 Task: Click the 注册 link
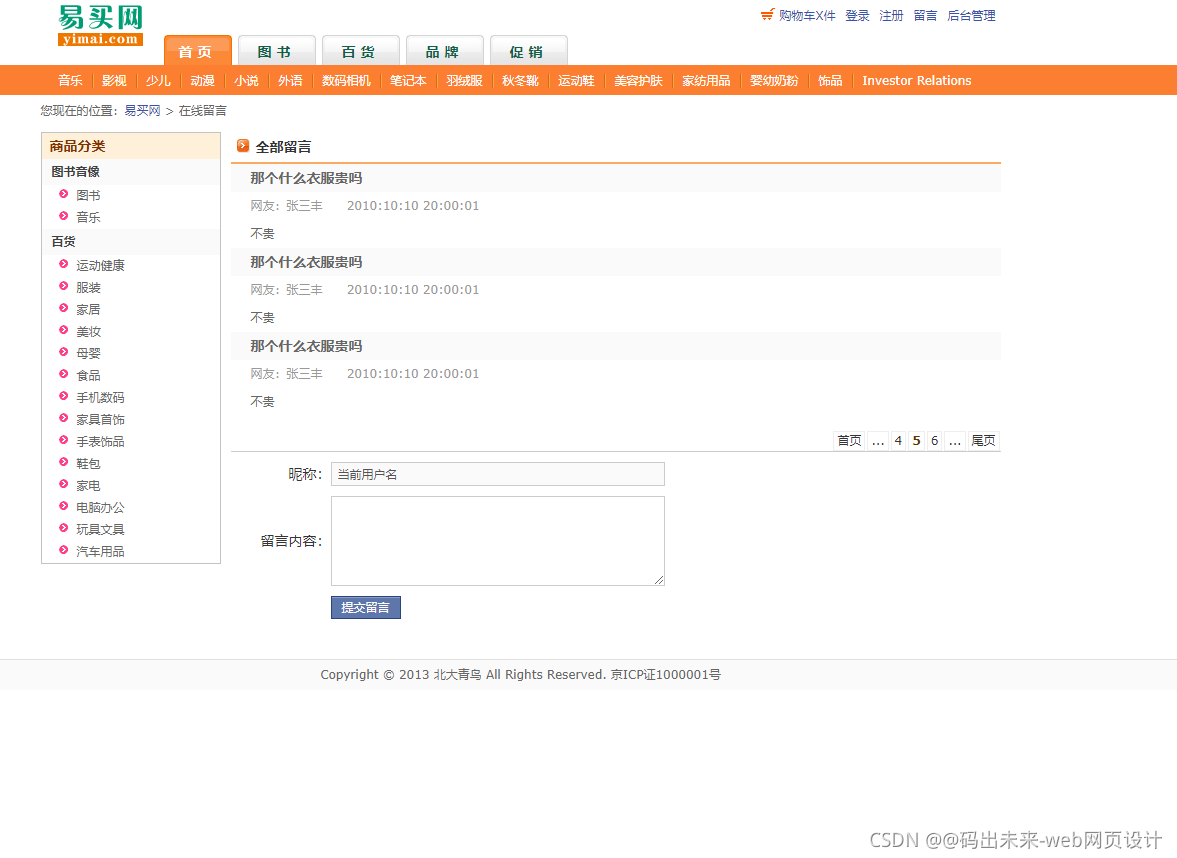(x=891, y=15)
